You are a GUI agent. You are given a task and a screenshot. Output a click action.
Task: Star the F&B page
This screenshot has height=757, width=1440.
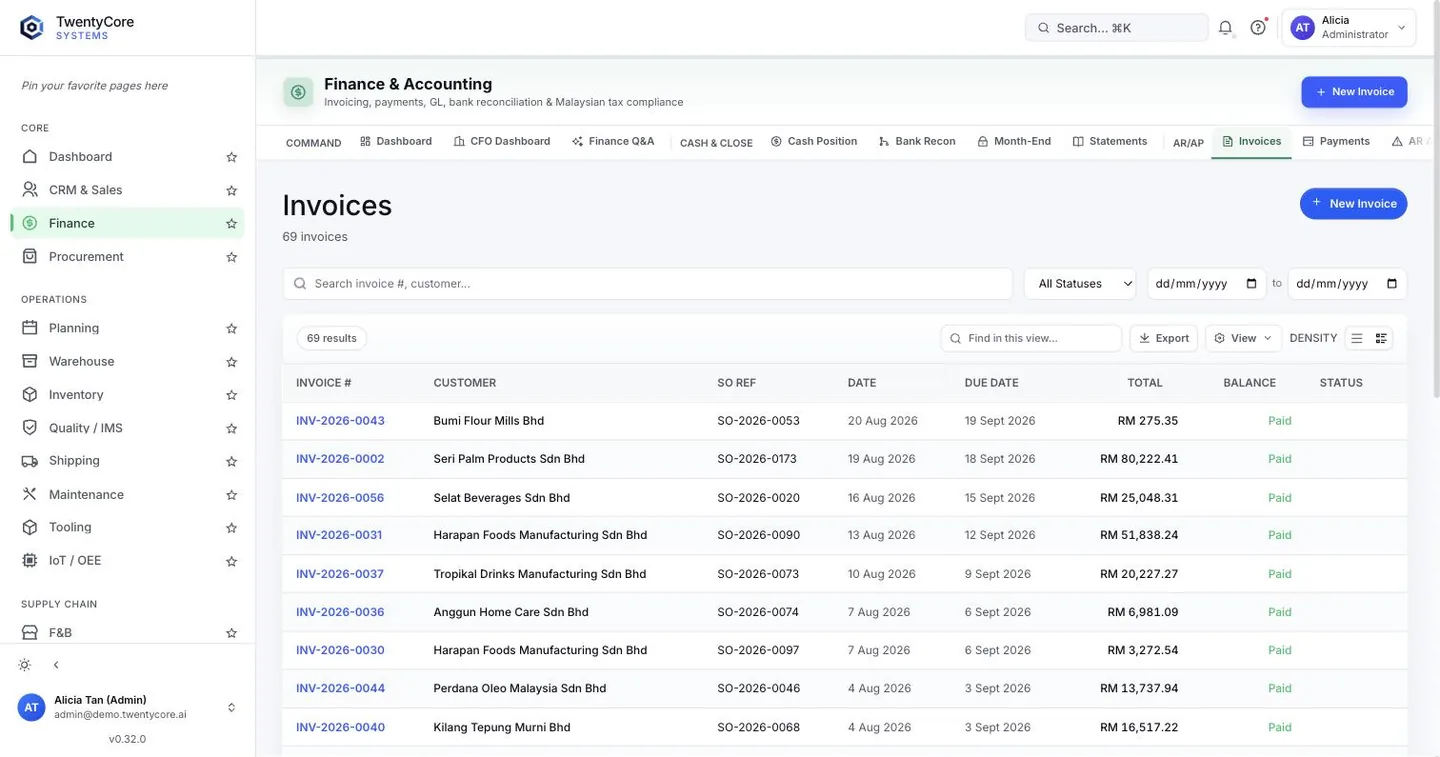(x=231, y=633)
